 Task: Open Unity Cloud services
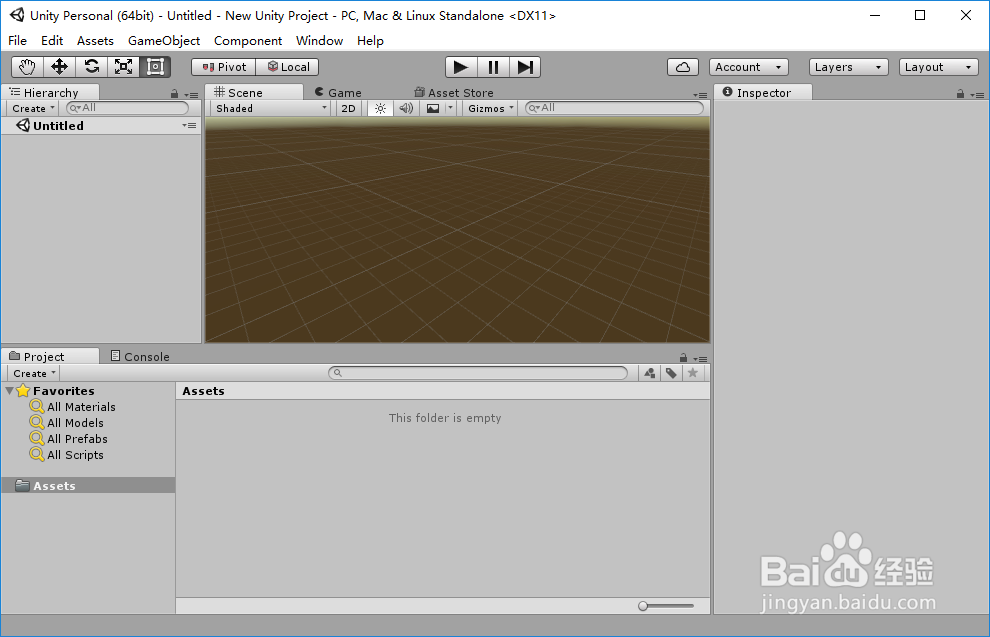click(682, 66)
